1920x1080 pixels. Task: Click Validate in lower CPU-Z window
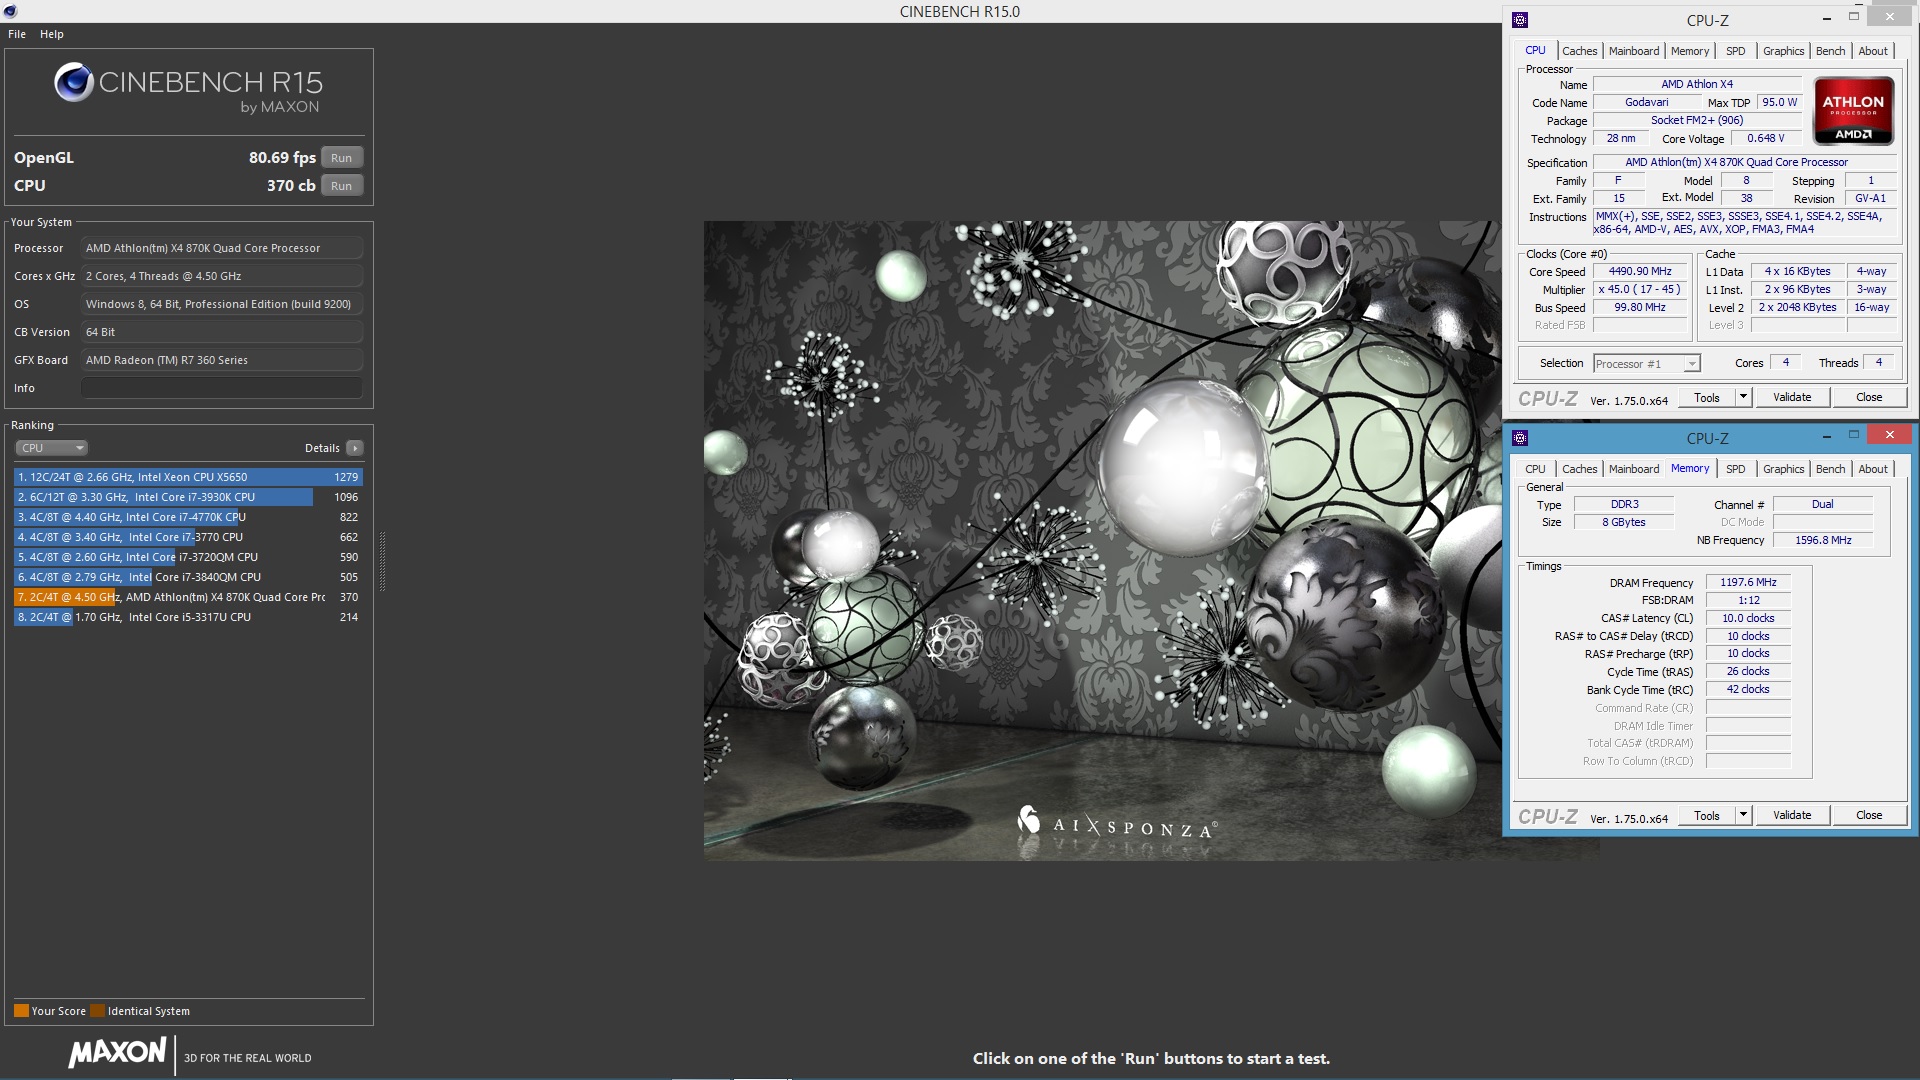pos(1792,816)
